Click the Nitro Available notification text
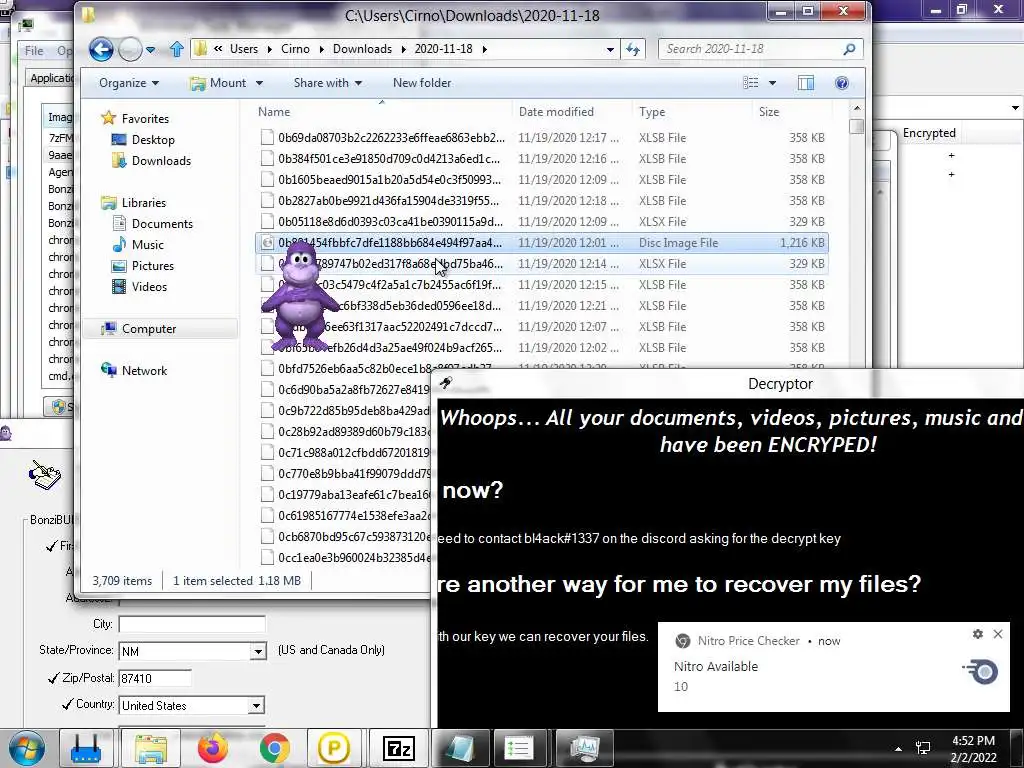Image resolution: width=1024 pixels, height=768 pixels. point(716,666)
